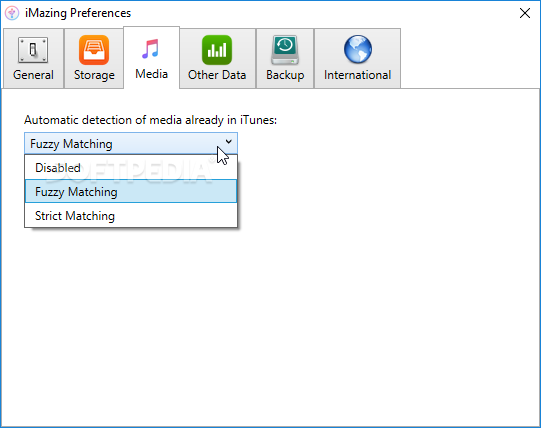Pick Fuzzy Matching in the open list

tap(131, 191)
